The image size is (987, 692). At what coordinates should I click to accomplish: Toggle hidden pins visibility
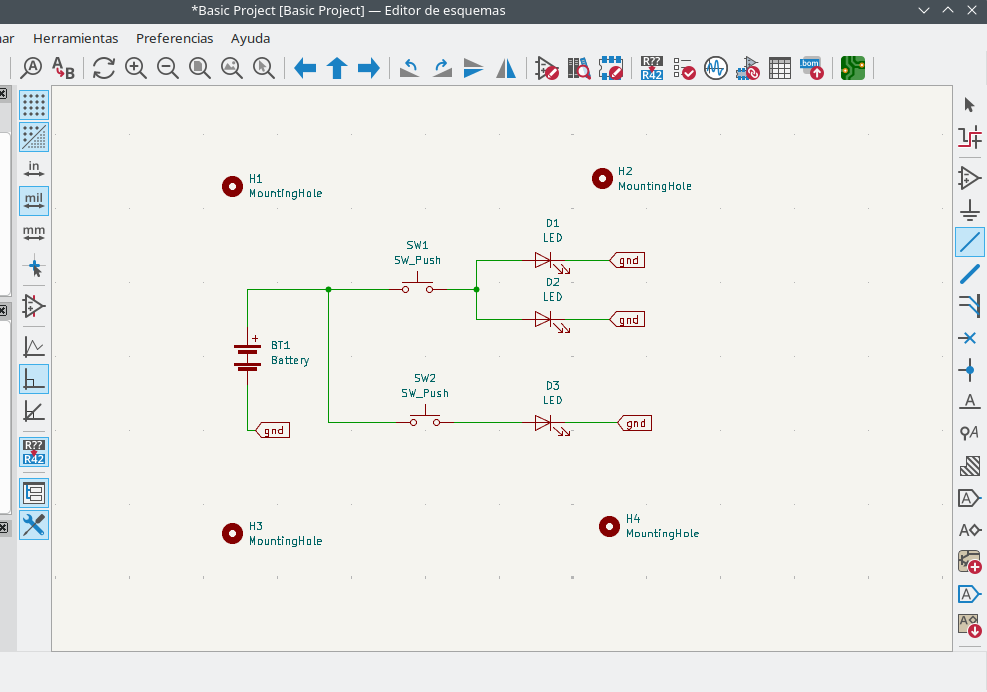click(34, 306)
